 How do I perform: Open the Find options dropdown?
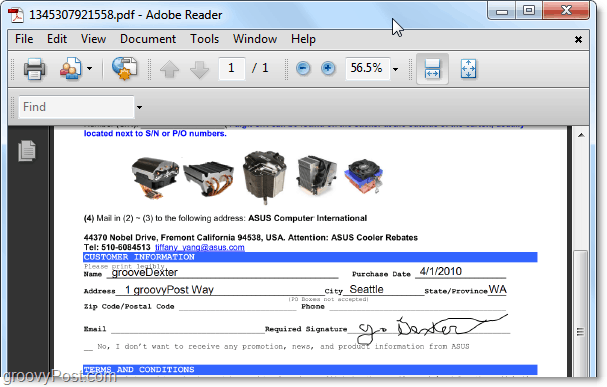tap(139, 107)
